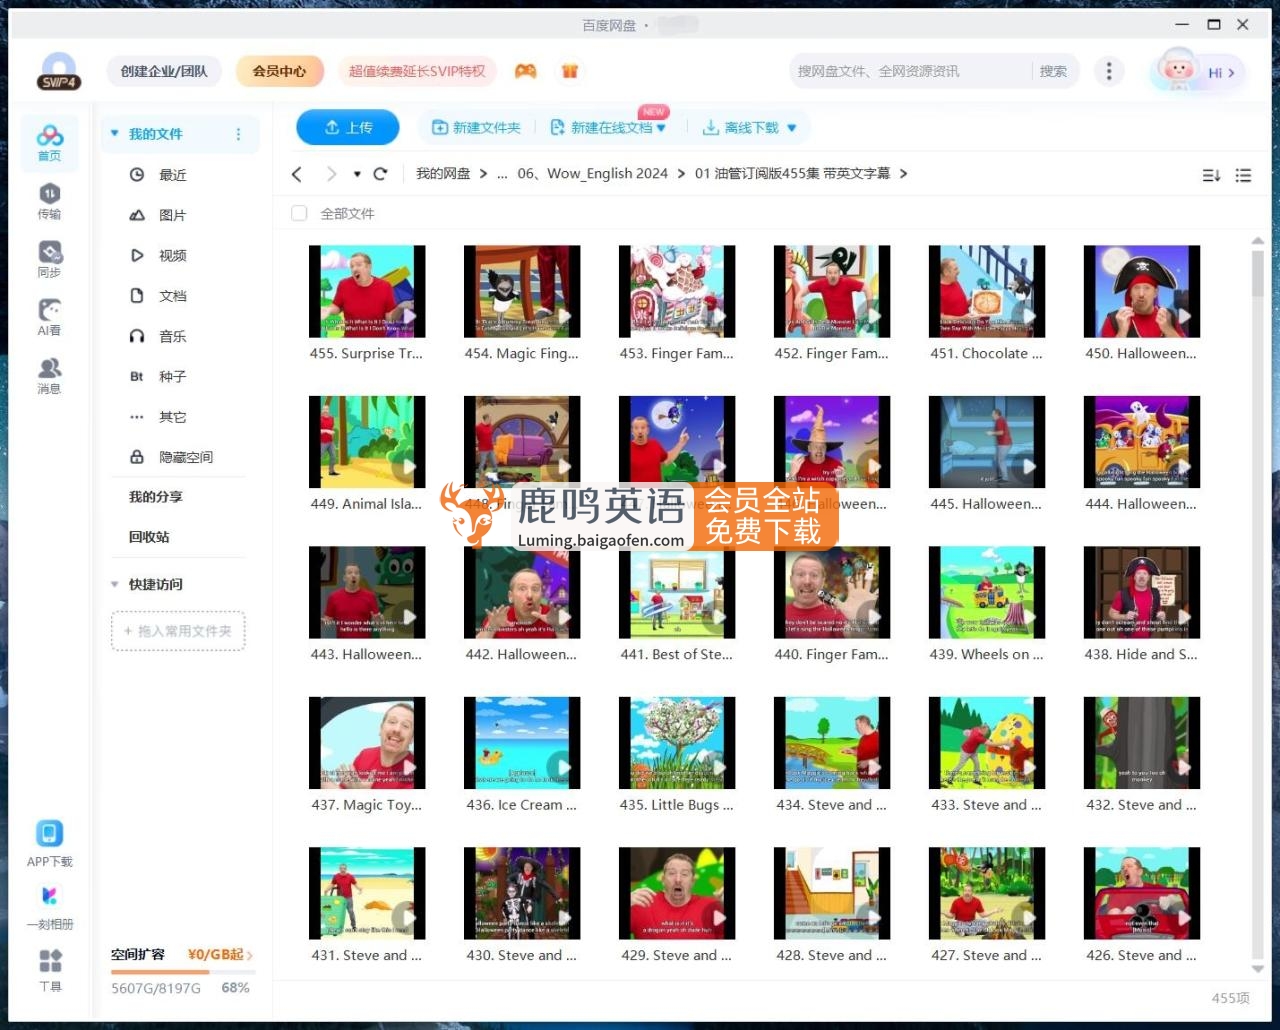The width and height of the screenshot is (1280, 1030).
Task: Select video 436. Ice Cream thumbnail
Action: (x=522, y=743)
